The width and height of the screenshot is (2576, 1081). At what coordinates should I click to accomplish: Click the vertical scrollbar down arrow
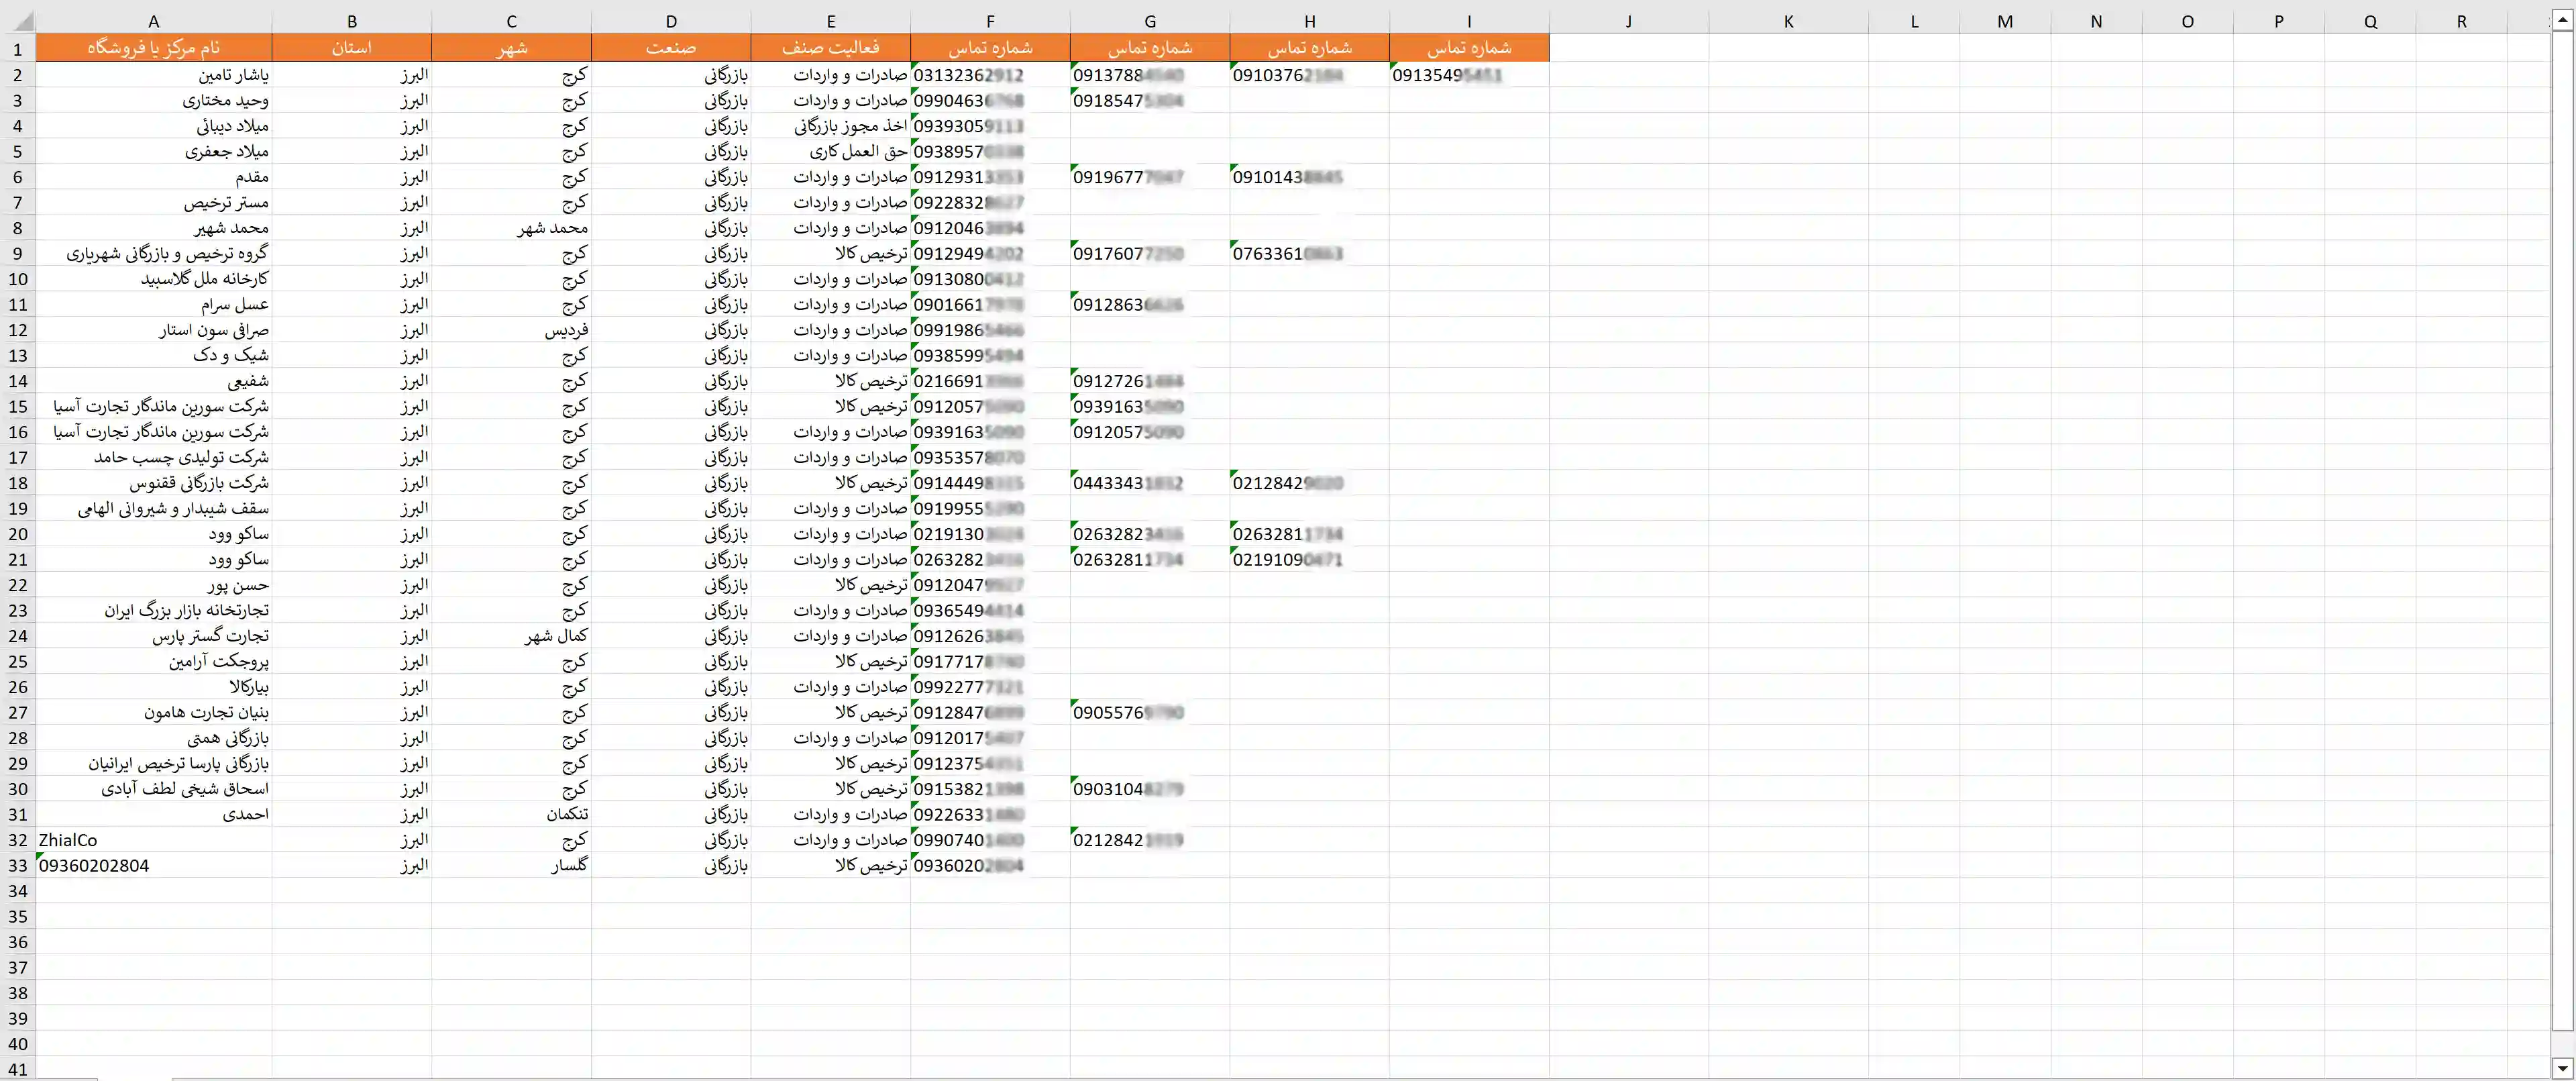[2562, 1068]
